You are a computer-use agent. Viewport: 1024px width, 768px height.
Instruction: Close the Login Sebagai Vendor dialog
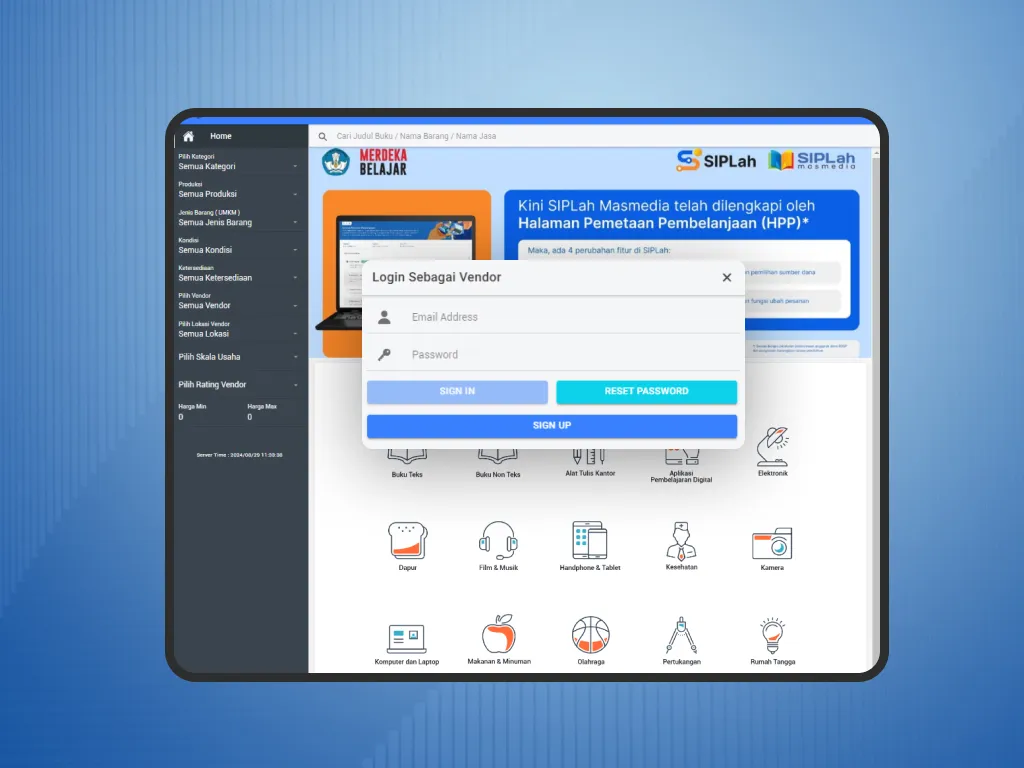(x=727, y=278)
